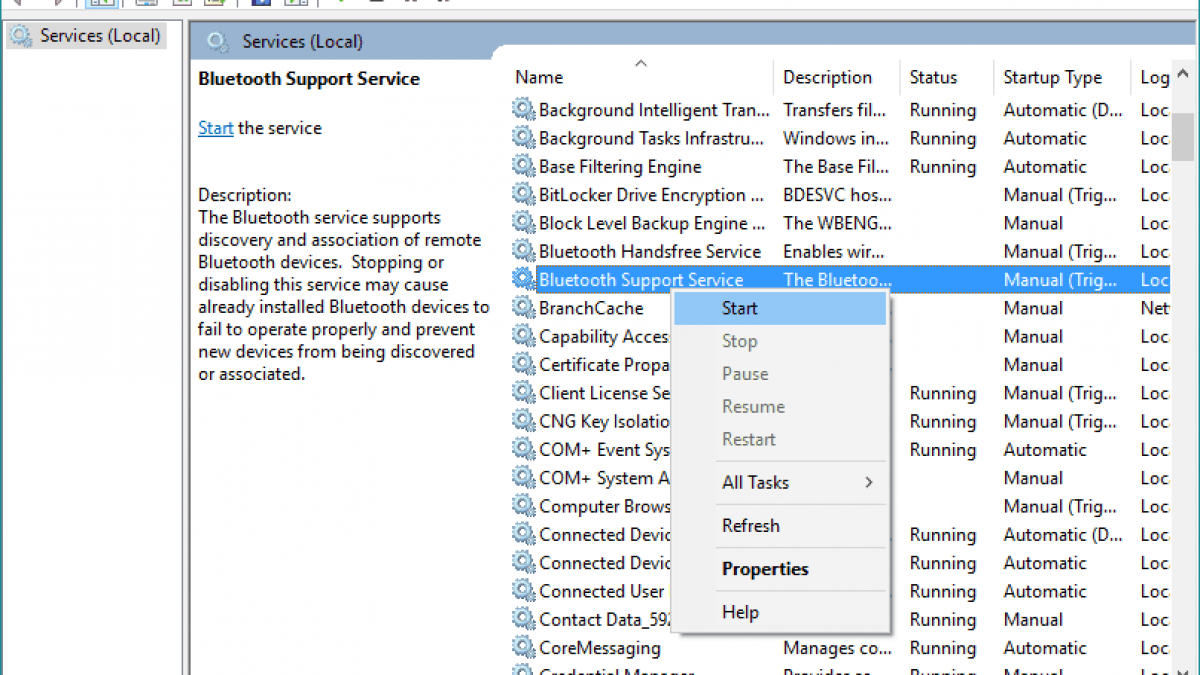The height and width of the screenshot is (675, 1200).
Task: Click the 'Manages co...' description cell
Action: tap(837, 647)
